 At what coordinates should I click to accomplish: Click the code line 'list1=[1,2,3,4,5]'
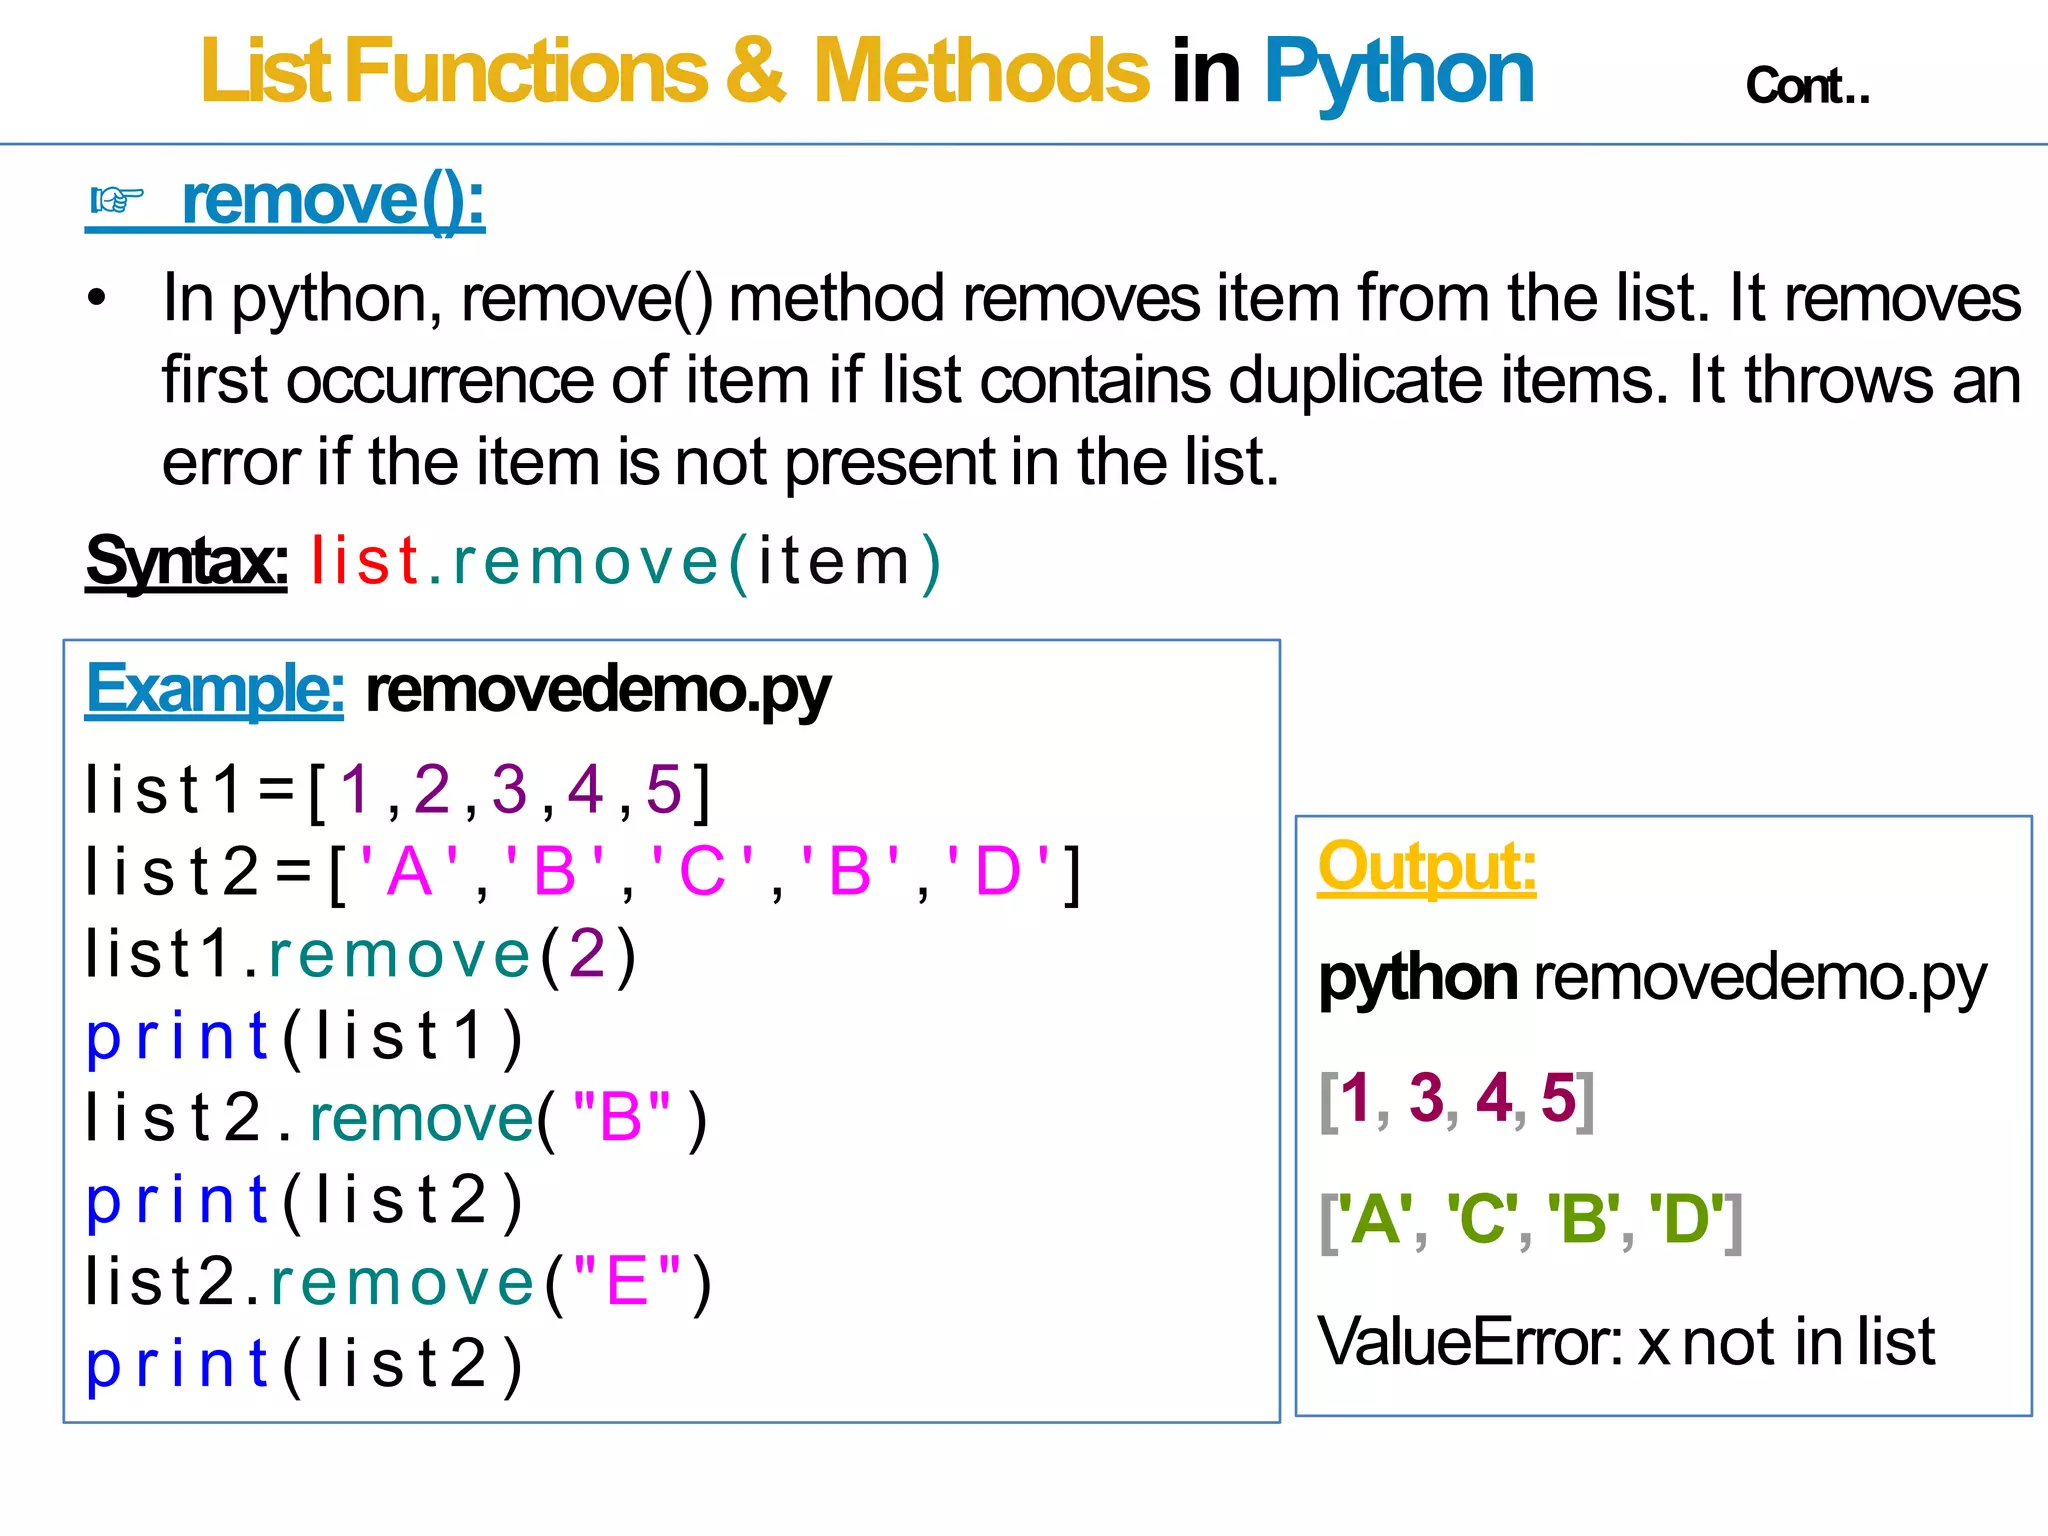pyautogui.click(x=398, y=791)
